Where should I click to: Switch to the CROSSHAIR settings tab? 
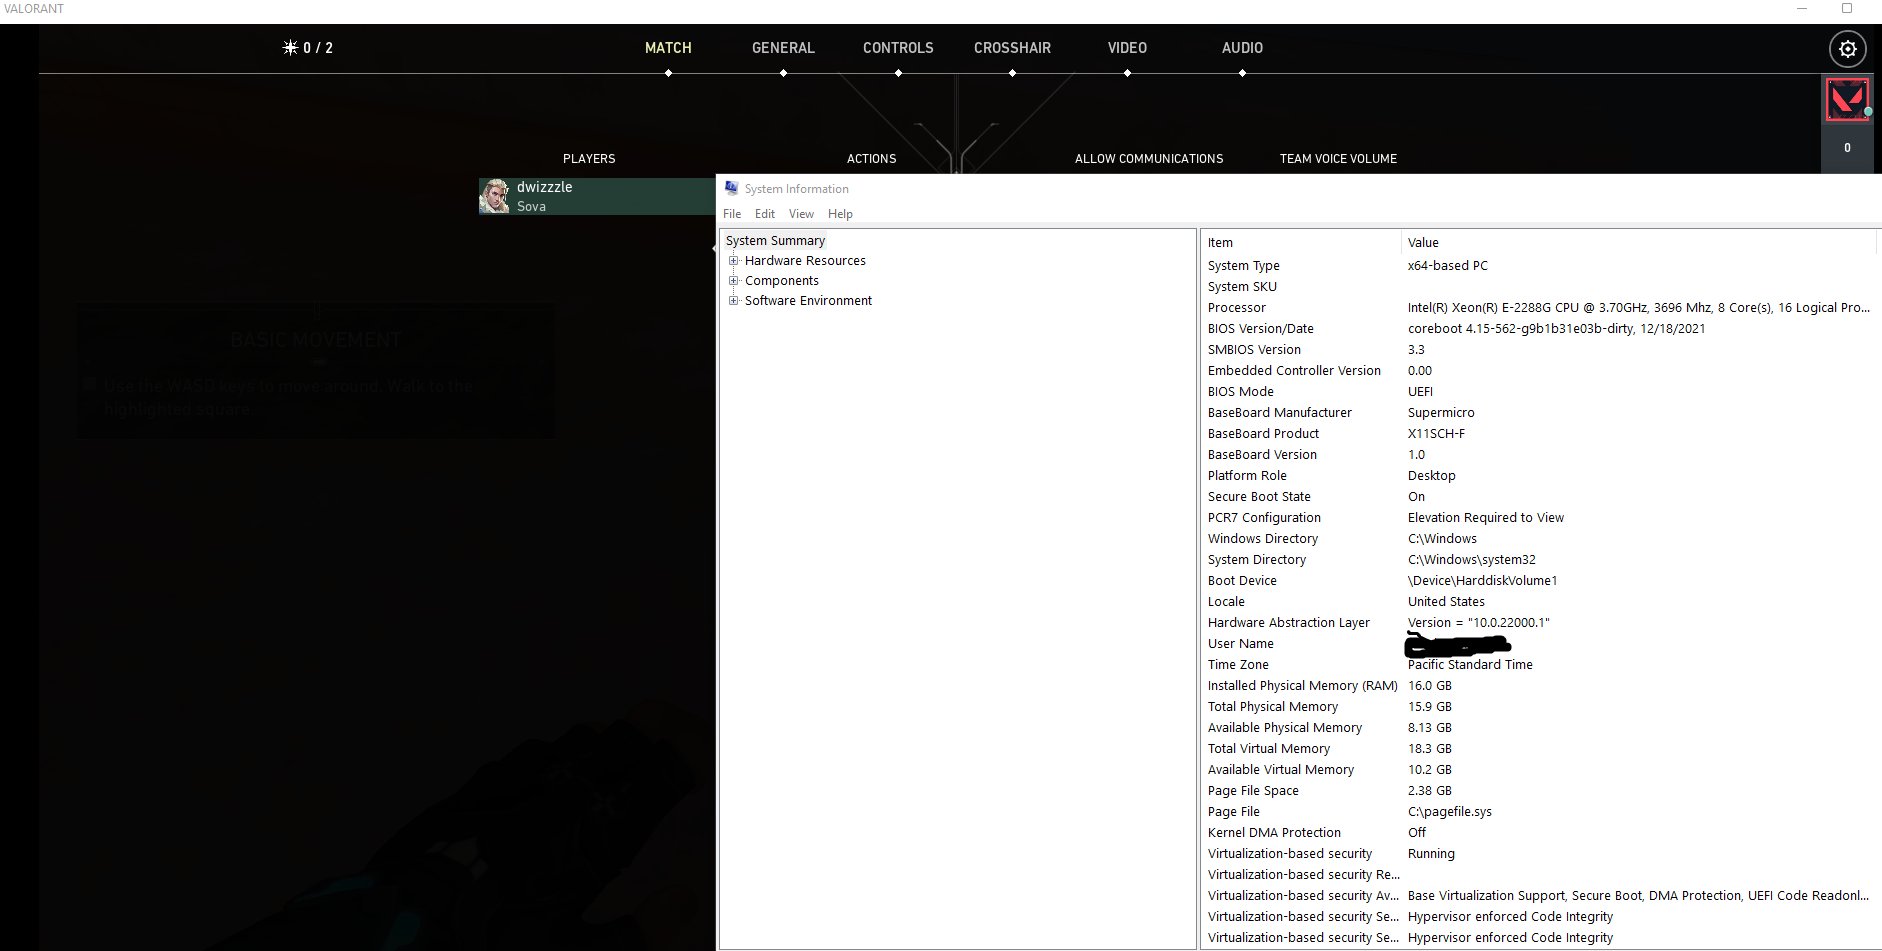point(1013,47)
